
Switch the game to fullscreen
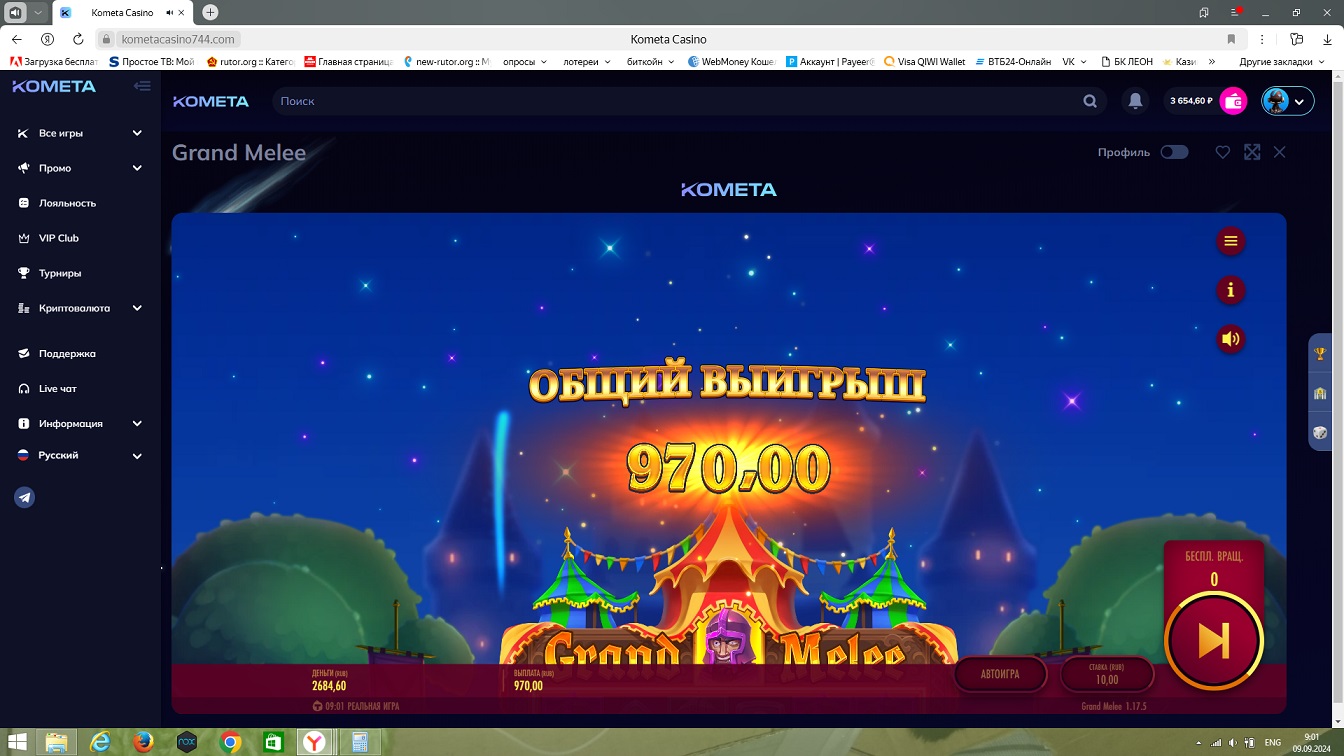1252,152
